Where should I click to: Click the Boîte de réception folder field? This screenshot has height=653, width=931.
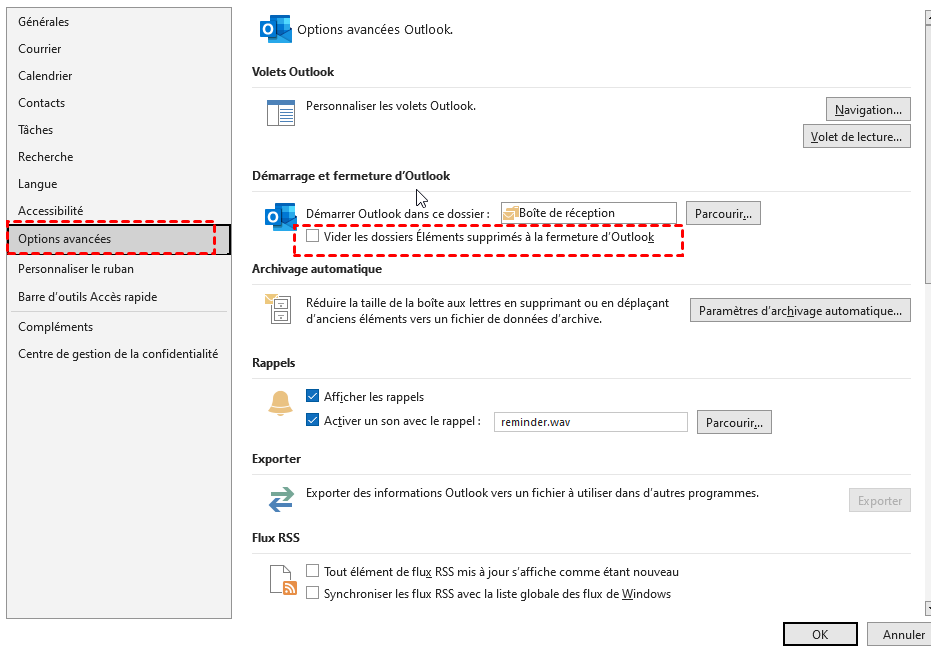[x=588, y=213]
